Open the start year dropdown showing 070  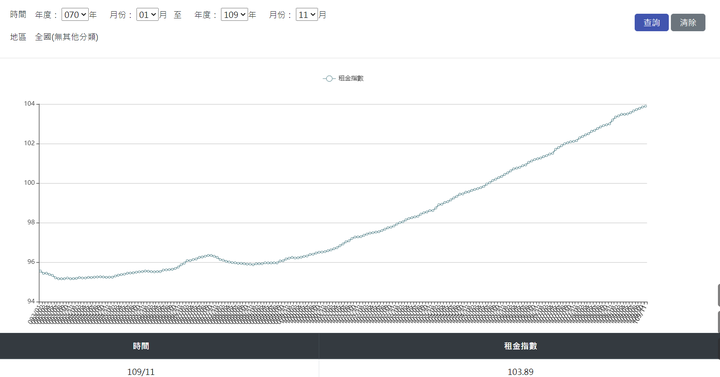(x=75, y=15)
